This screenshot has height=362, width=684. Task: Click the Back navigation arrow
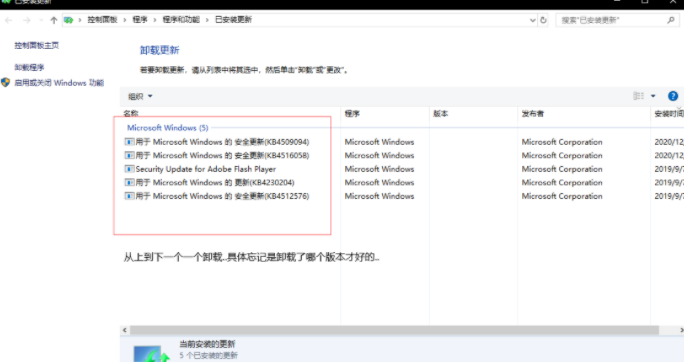[9, 20]
